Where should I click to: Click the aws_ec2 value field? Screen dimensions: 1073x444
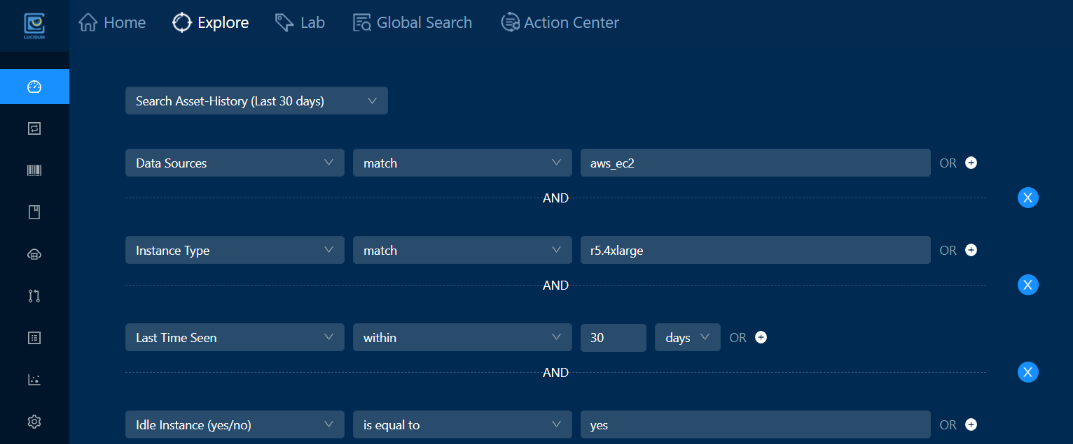755,163
